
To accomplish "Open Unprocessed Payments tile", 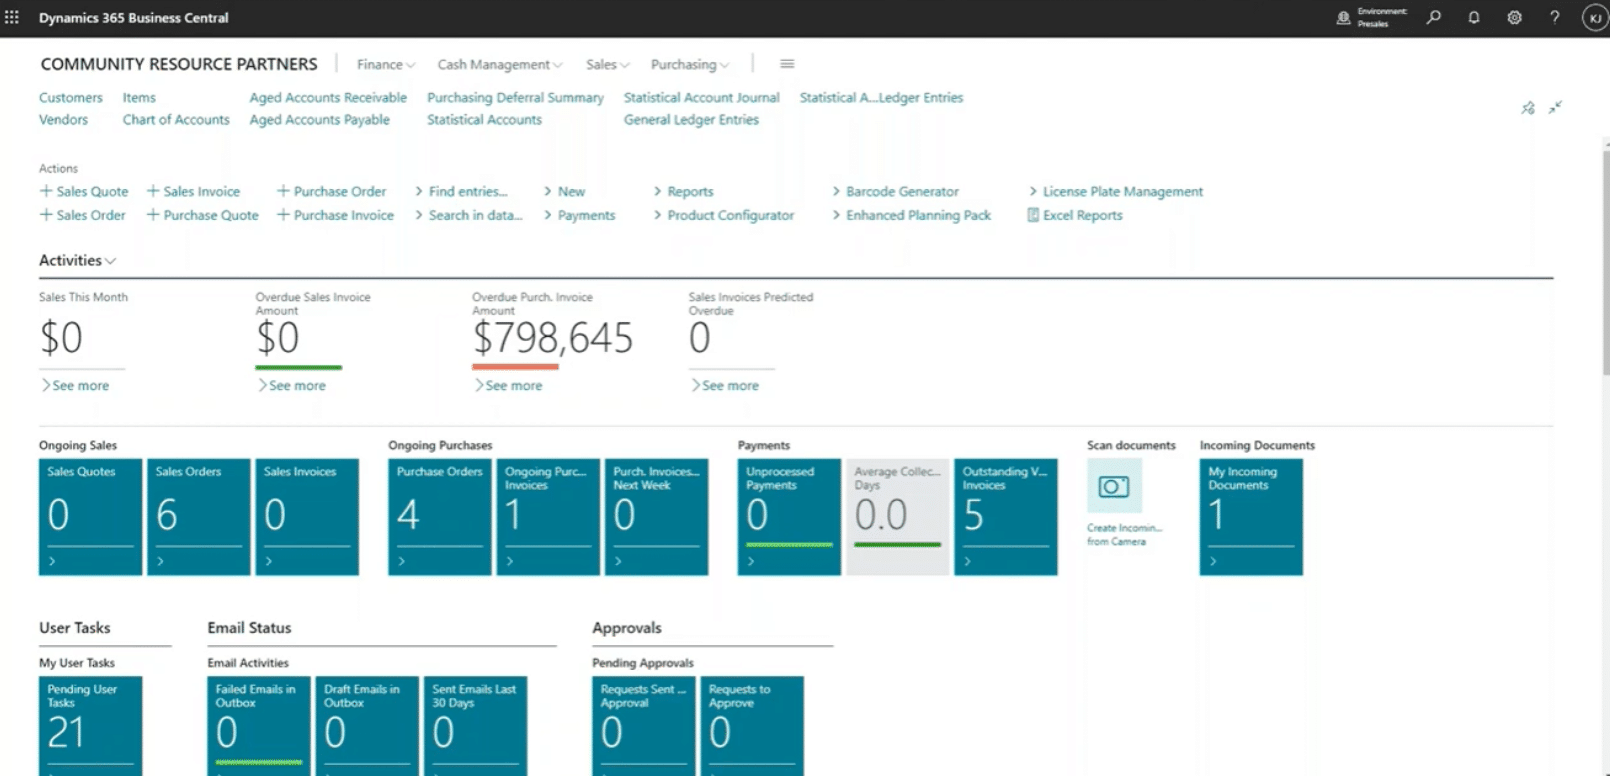I will tap(789, 517).
